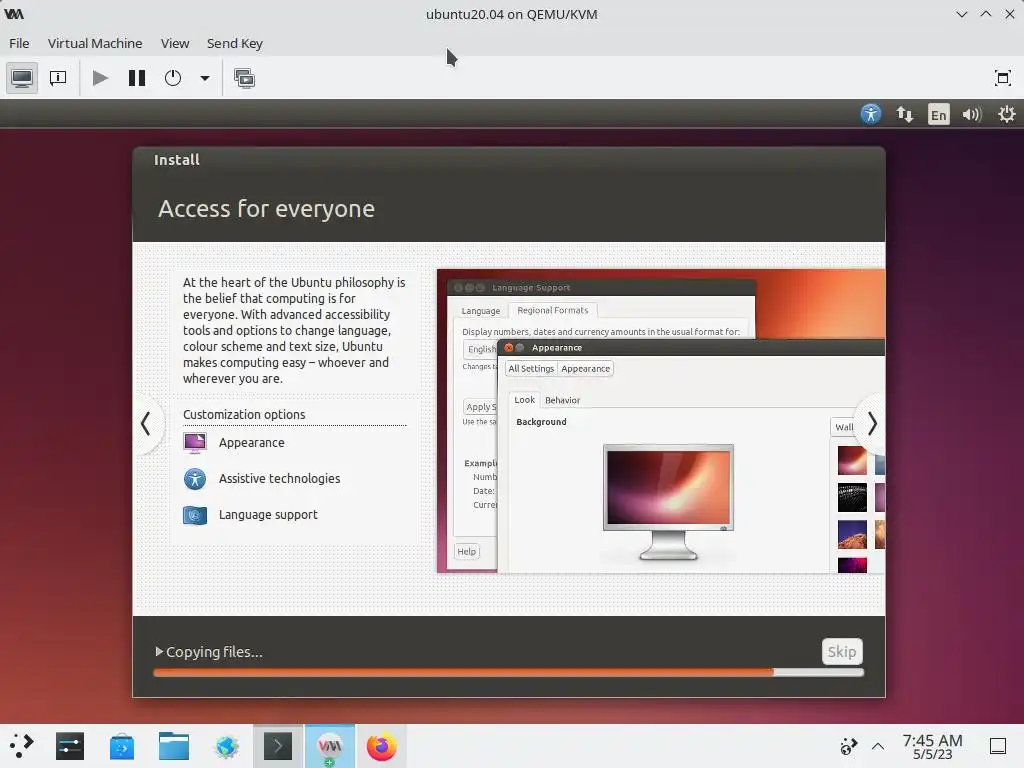
Task: Click the Appearance option label
Action: coord(251,443)
